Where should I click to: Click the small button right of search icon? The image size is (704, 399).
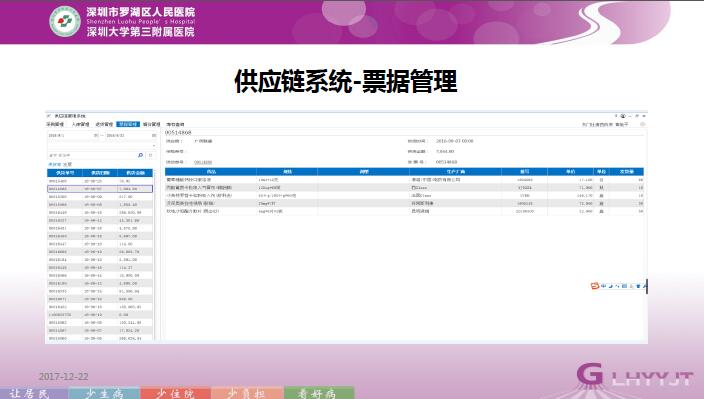click(x=150, y=155)
